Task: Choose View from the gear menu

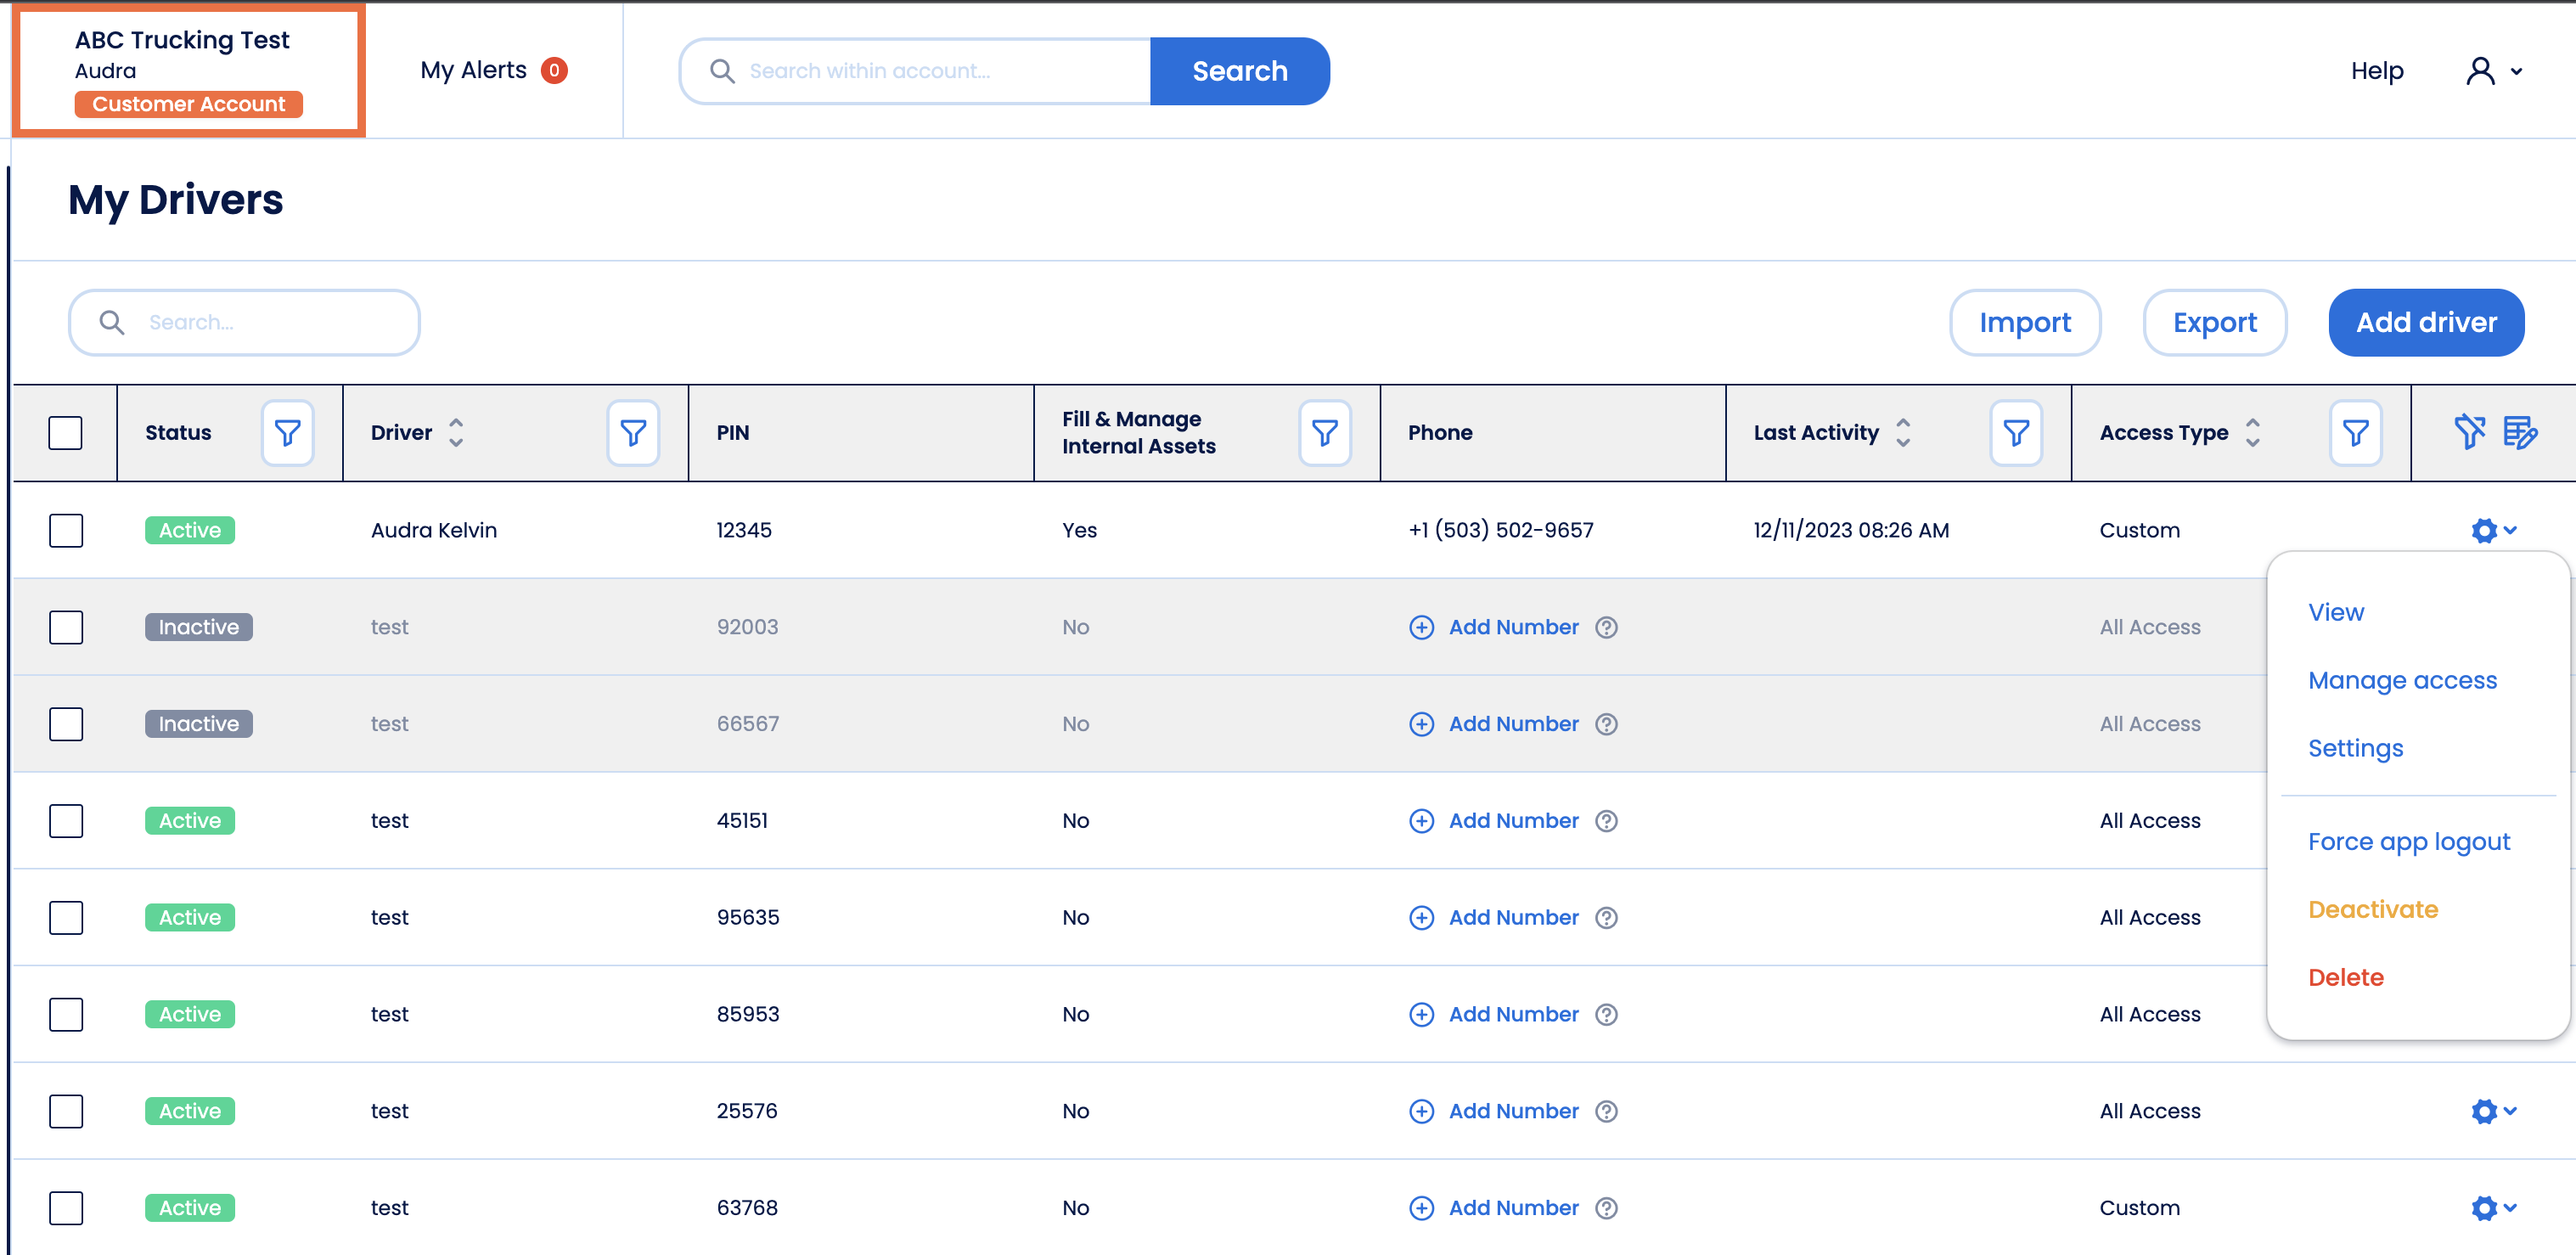Action: tap(2335, 612)
